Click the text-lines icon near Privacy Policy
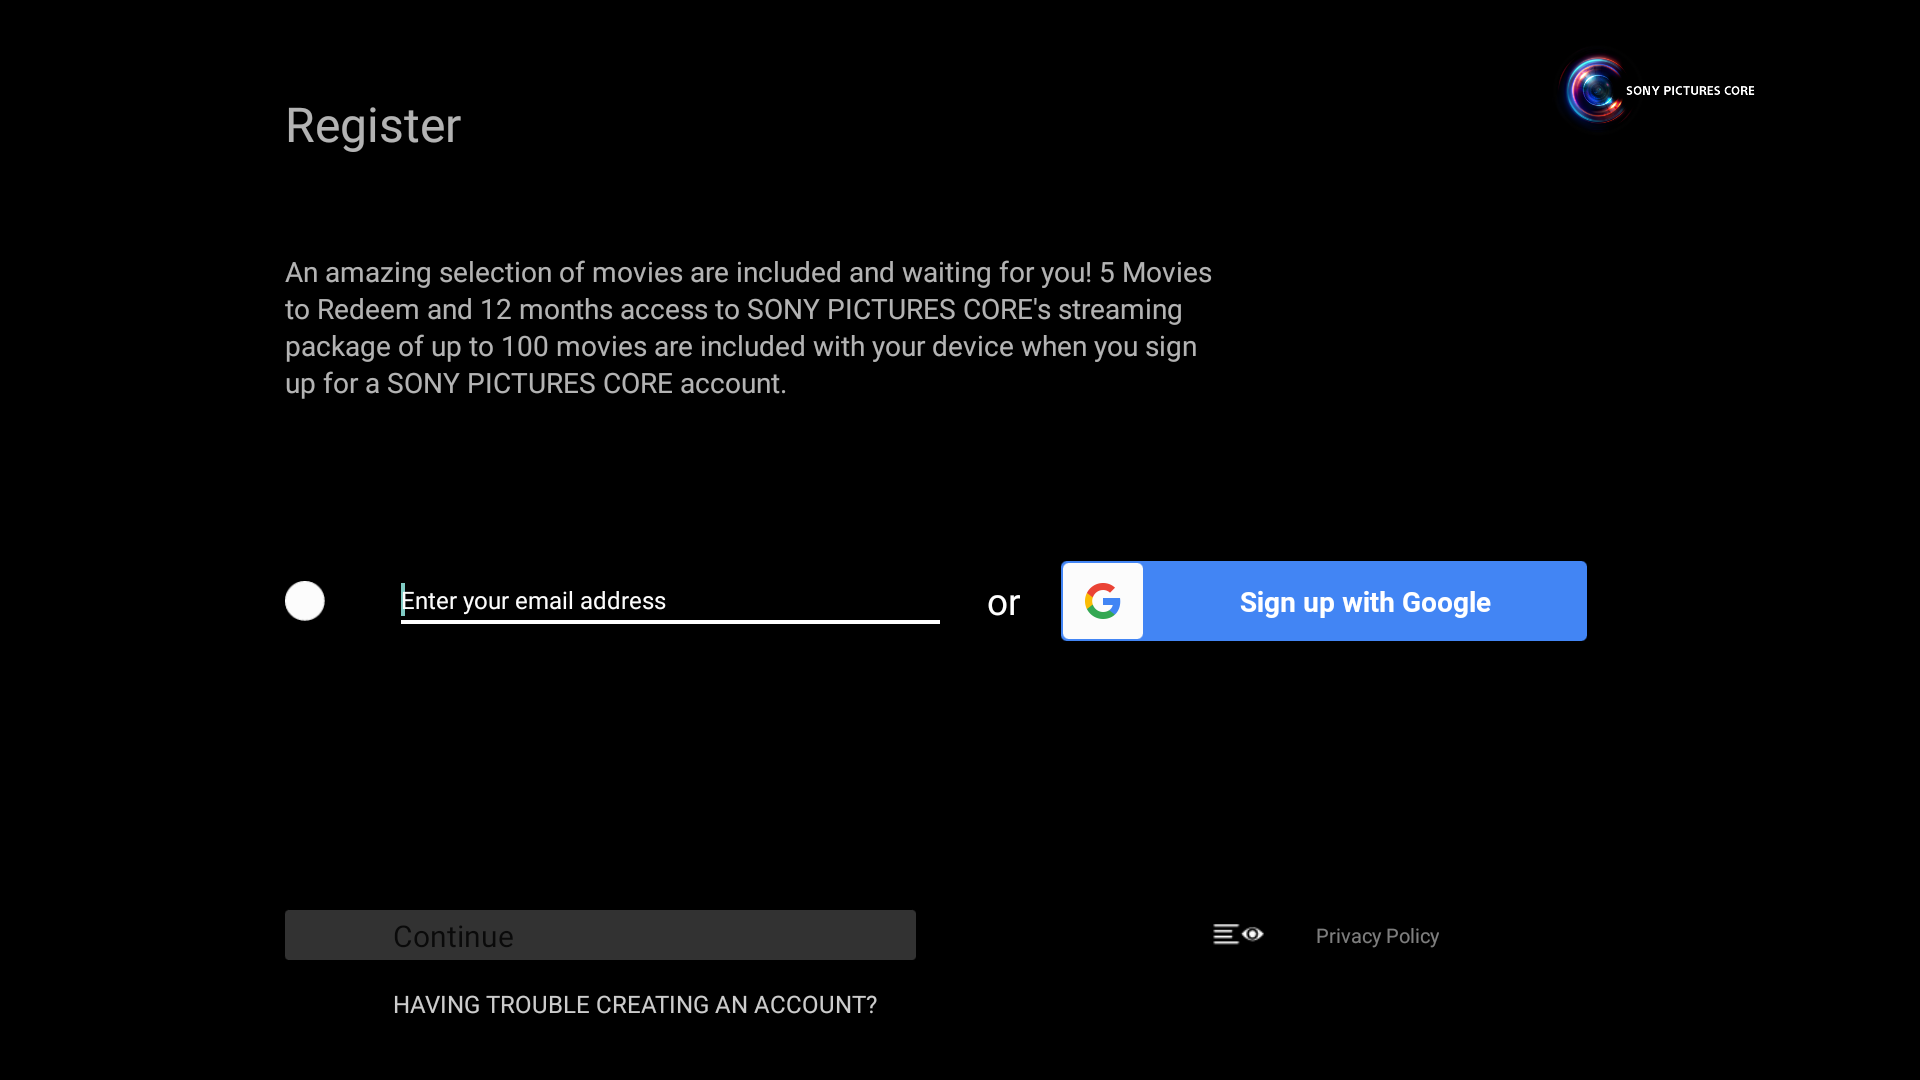This screenshot has height=1080, width=1920. click(x=1225, y=934)
